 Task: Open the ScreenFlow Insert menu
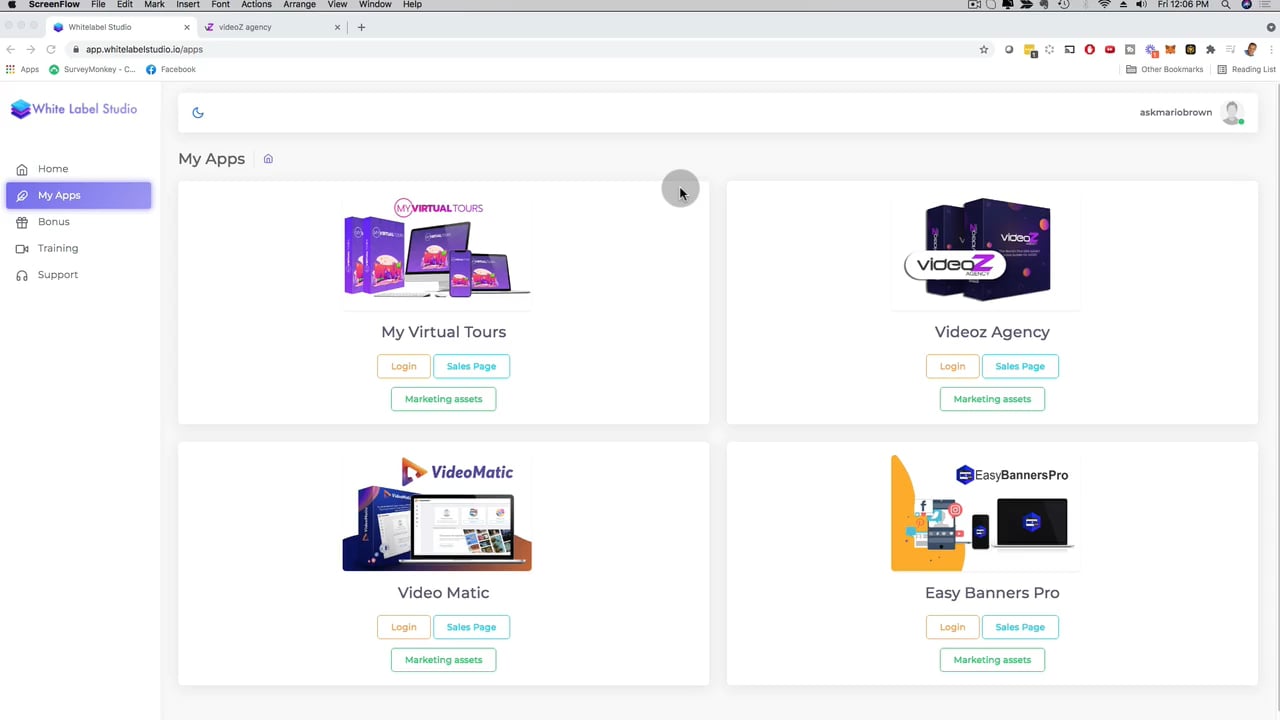click(187, 5)
